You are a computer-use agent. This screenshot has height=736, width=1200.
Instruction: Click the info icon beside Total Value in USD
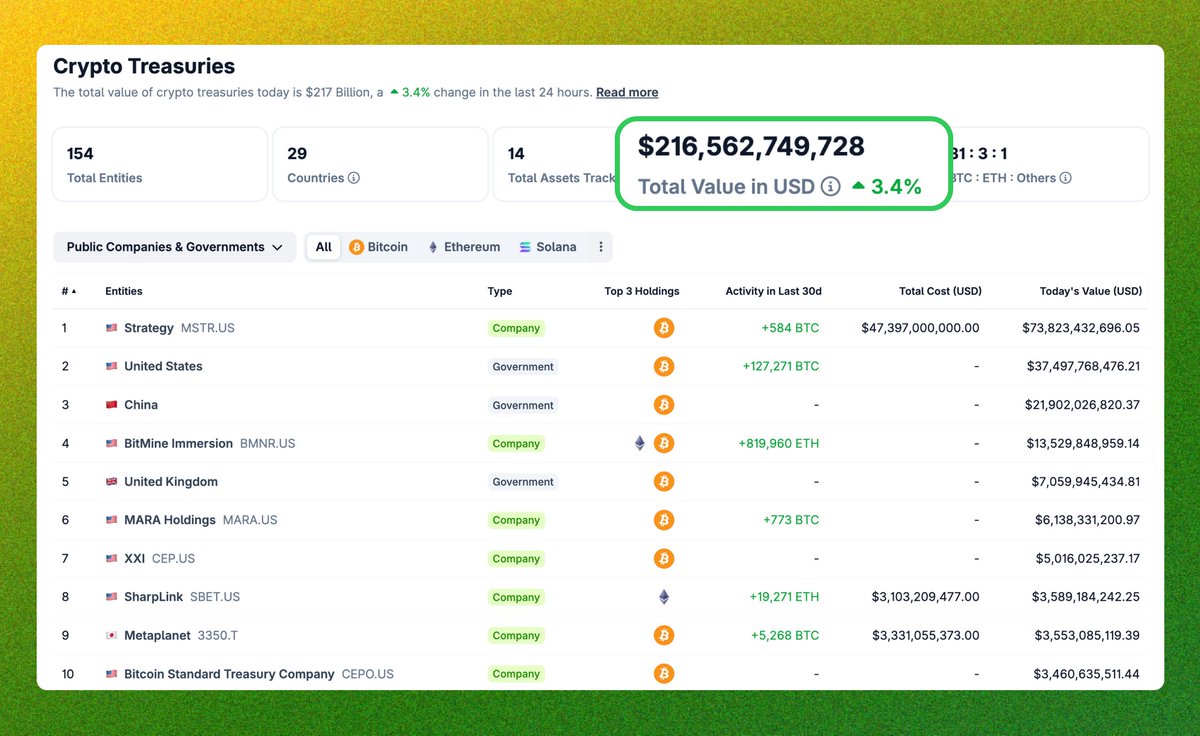tap(830, 187)
